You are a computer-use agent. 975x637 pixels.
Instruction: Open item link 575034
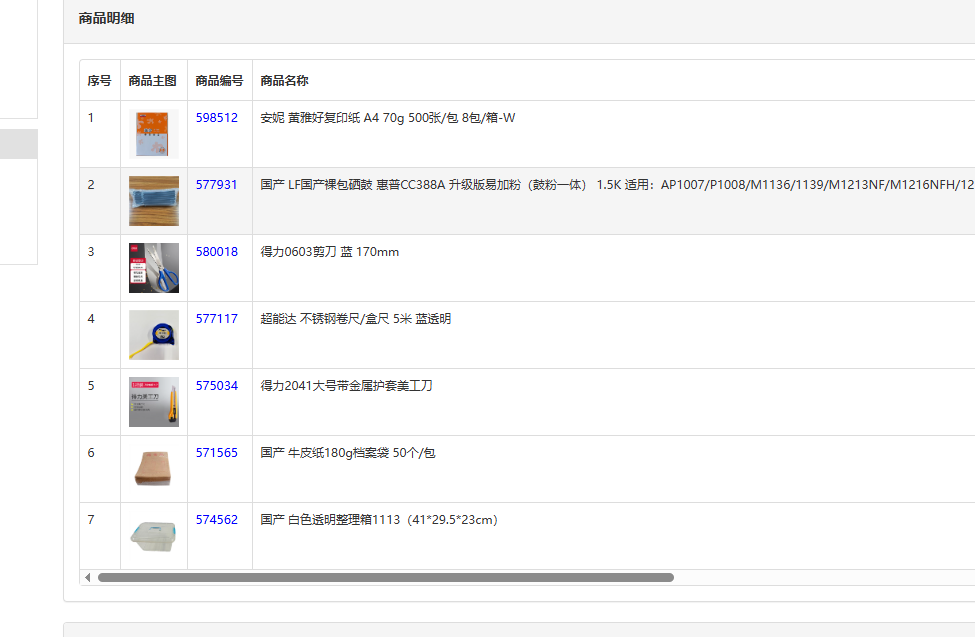[217, 386]
